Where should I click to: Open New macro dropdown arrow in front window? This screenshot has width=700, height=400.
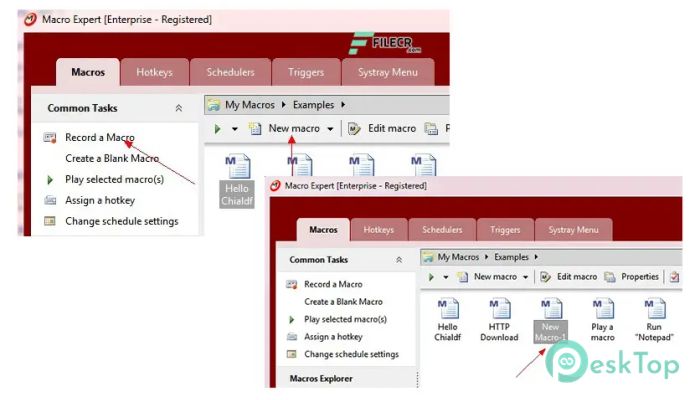click(x=525, y=277)
